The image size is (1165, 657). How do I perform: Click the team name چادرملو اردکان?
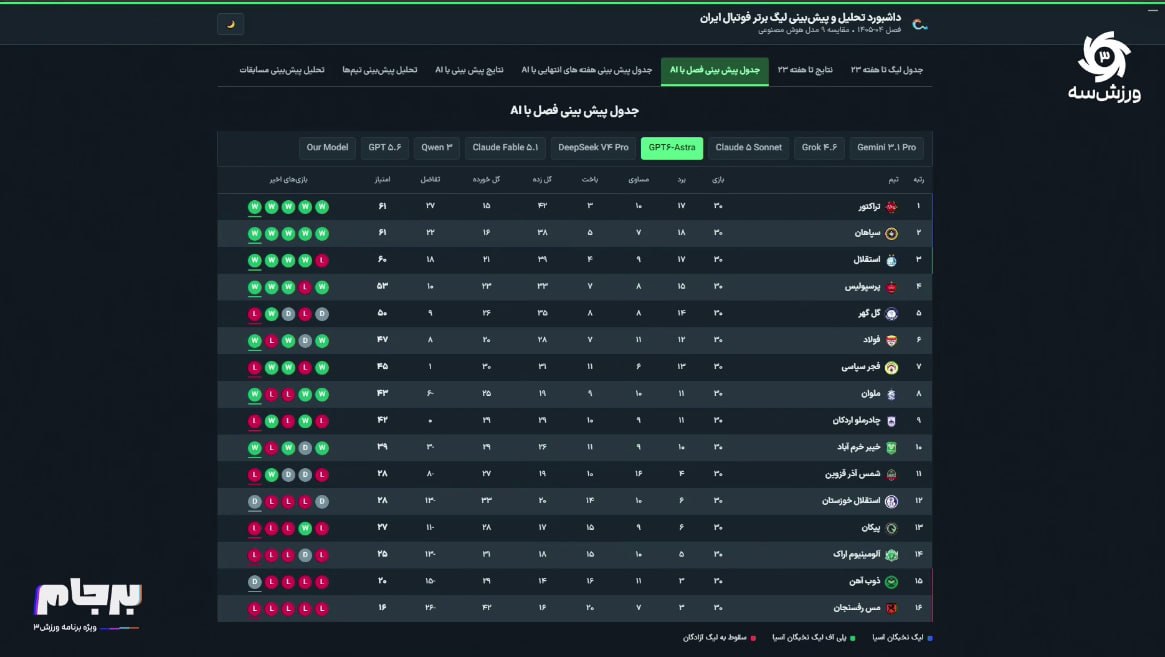click(856, 421)
